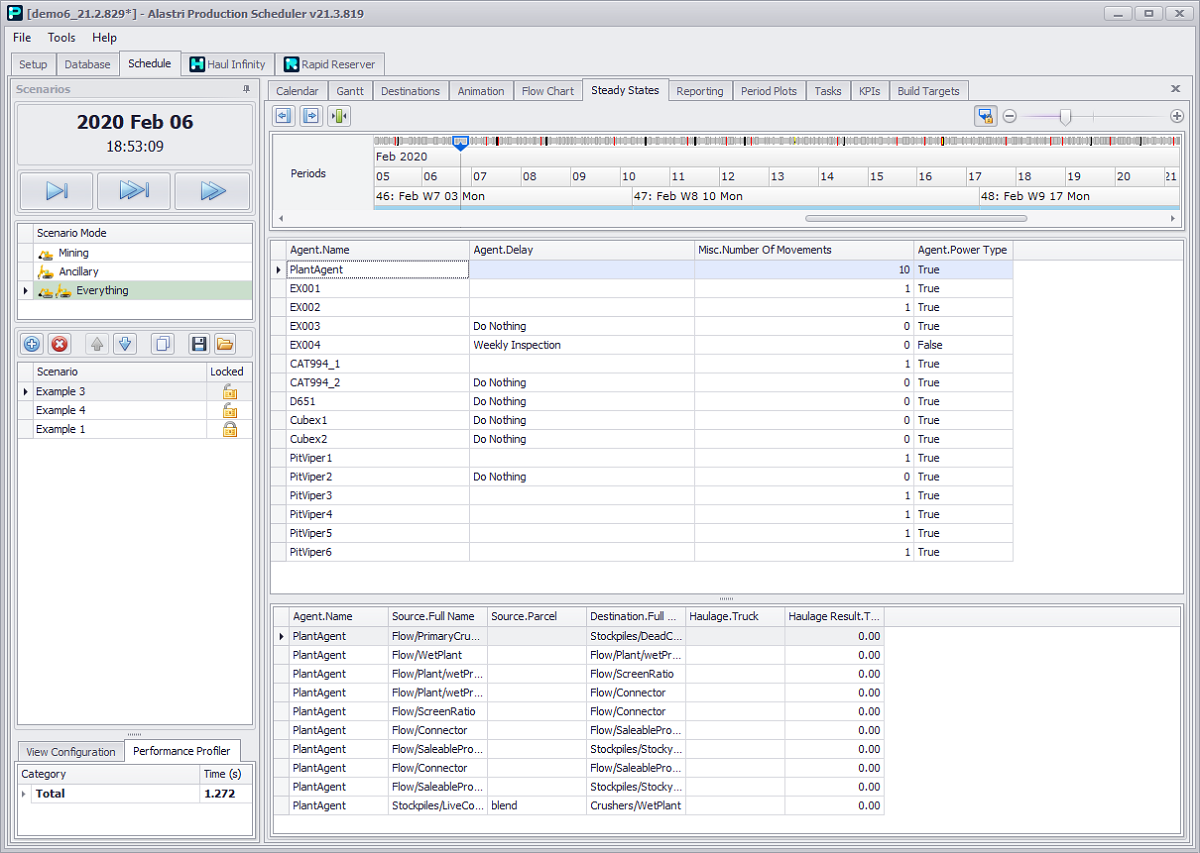Screen dimensions: 1200x853
Task: Select the Mining scenario mode
Action: point(73,253)
